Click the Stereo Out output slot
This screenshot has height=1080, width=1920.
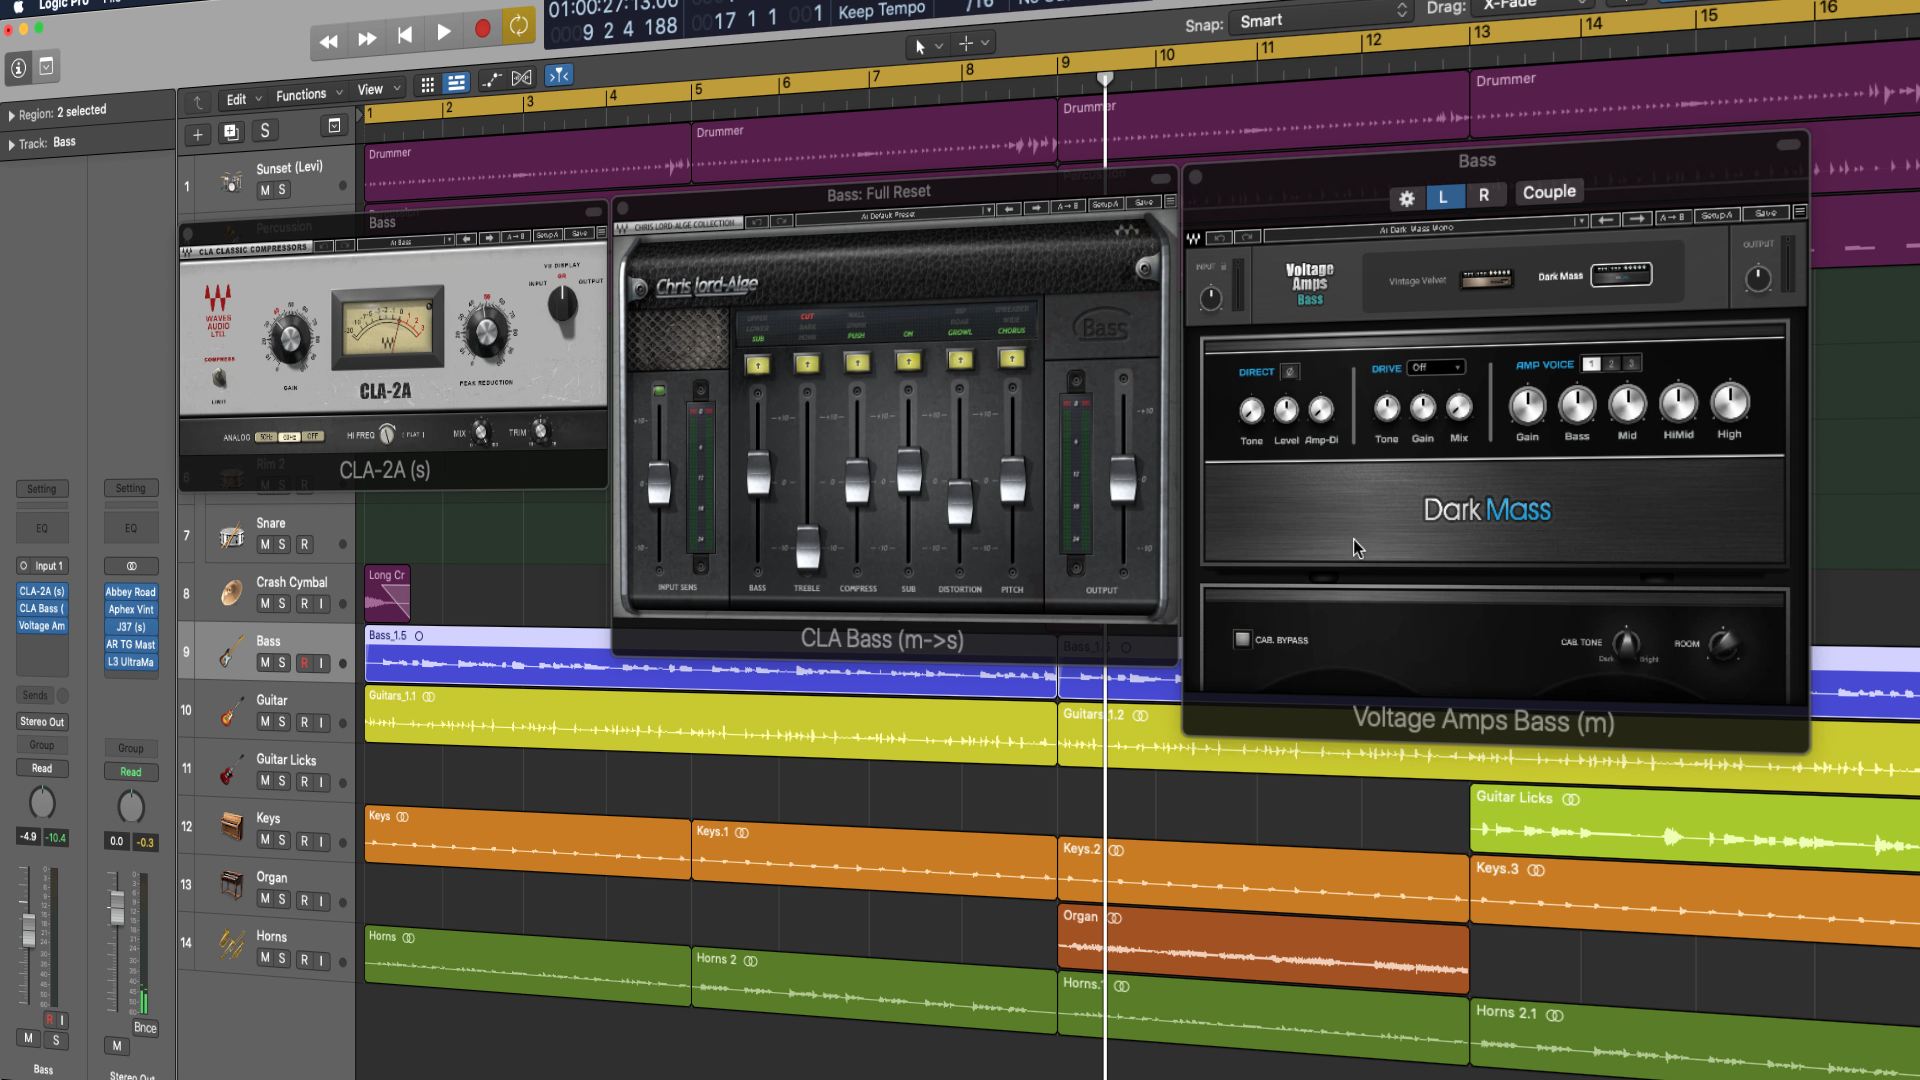pyautogui.click(x=42, y=722)
